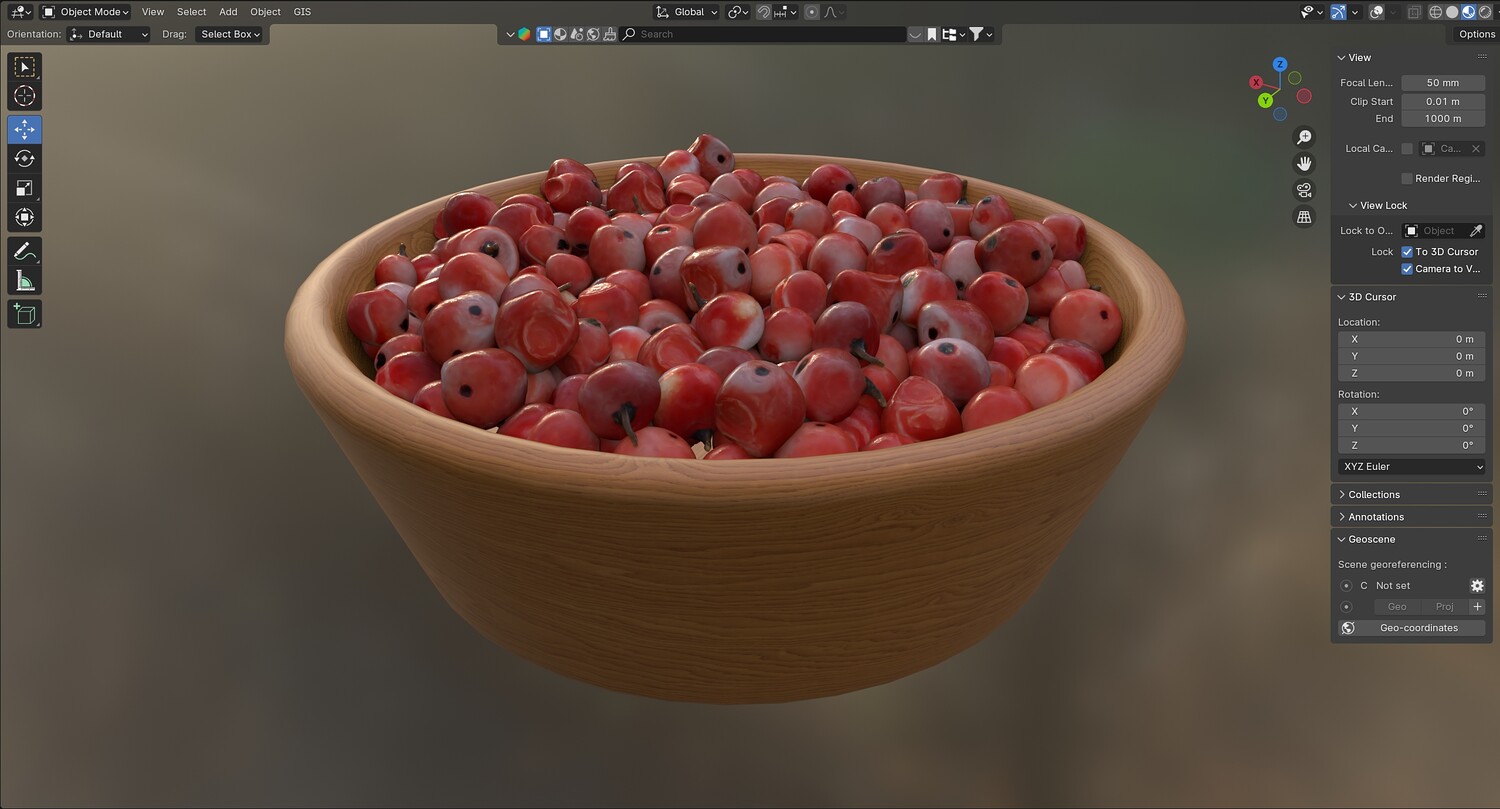1500x809 pixels.
Task: Select wireframe viewport shading
Action: pyautogui.click(x=1436, y=12)
